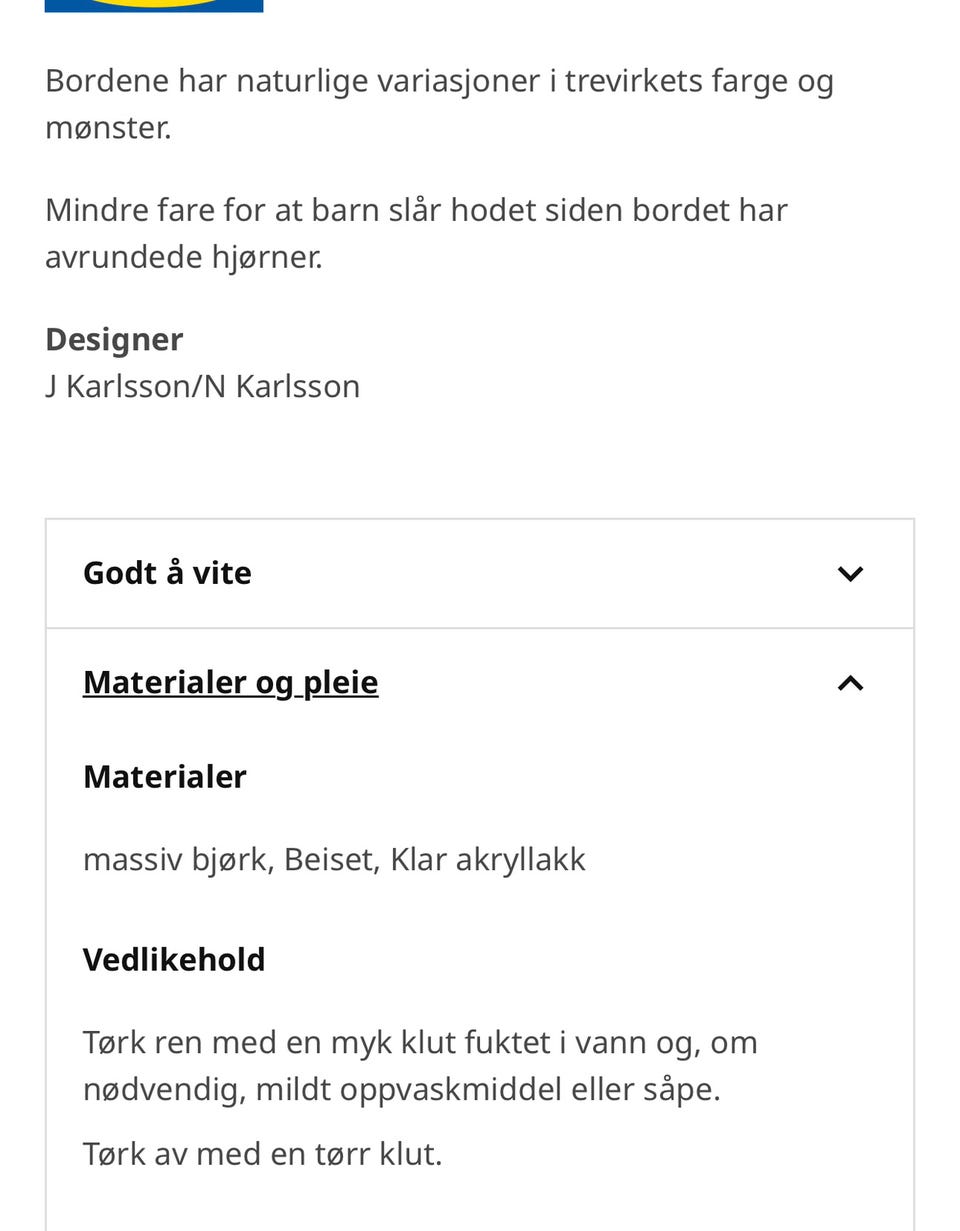Click the empty area right of Godt å vite

coord(540,574)
